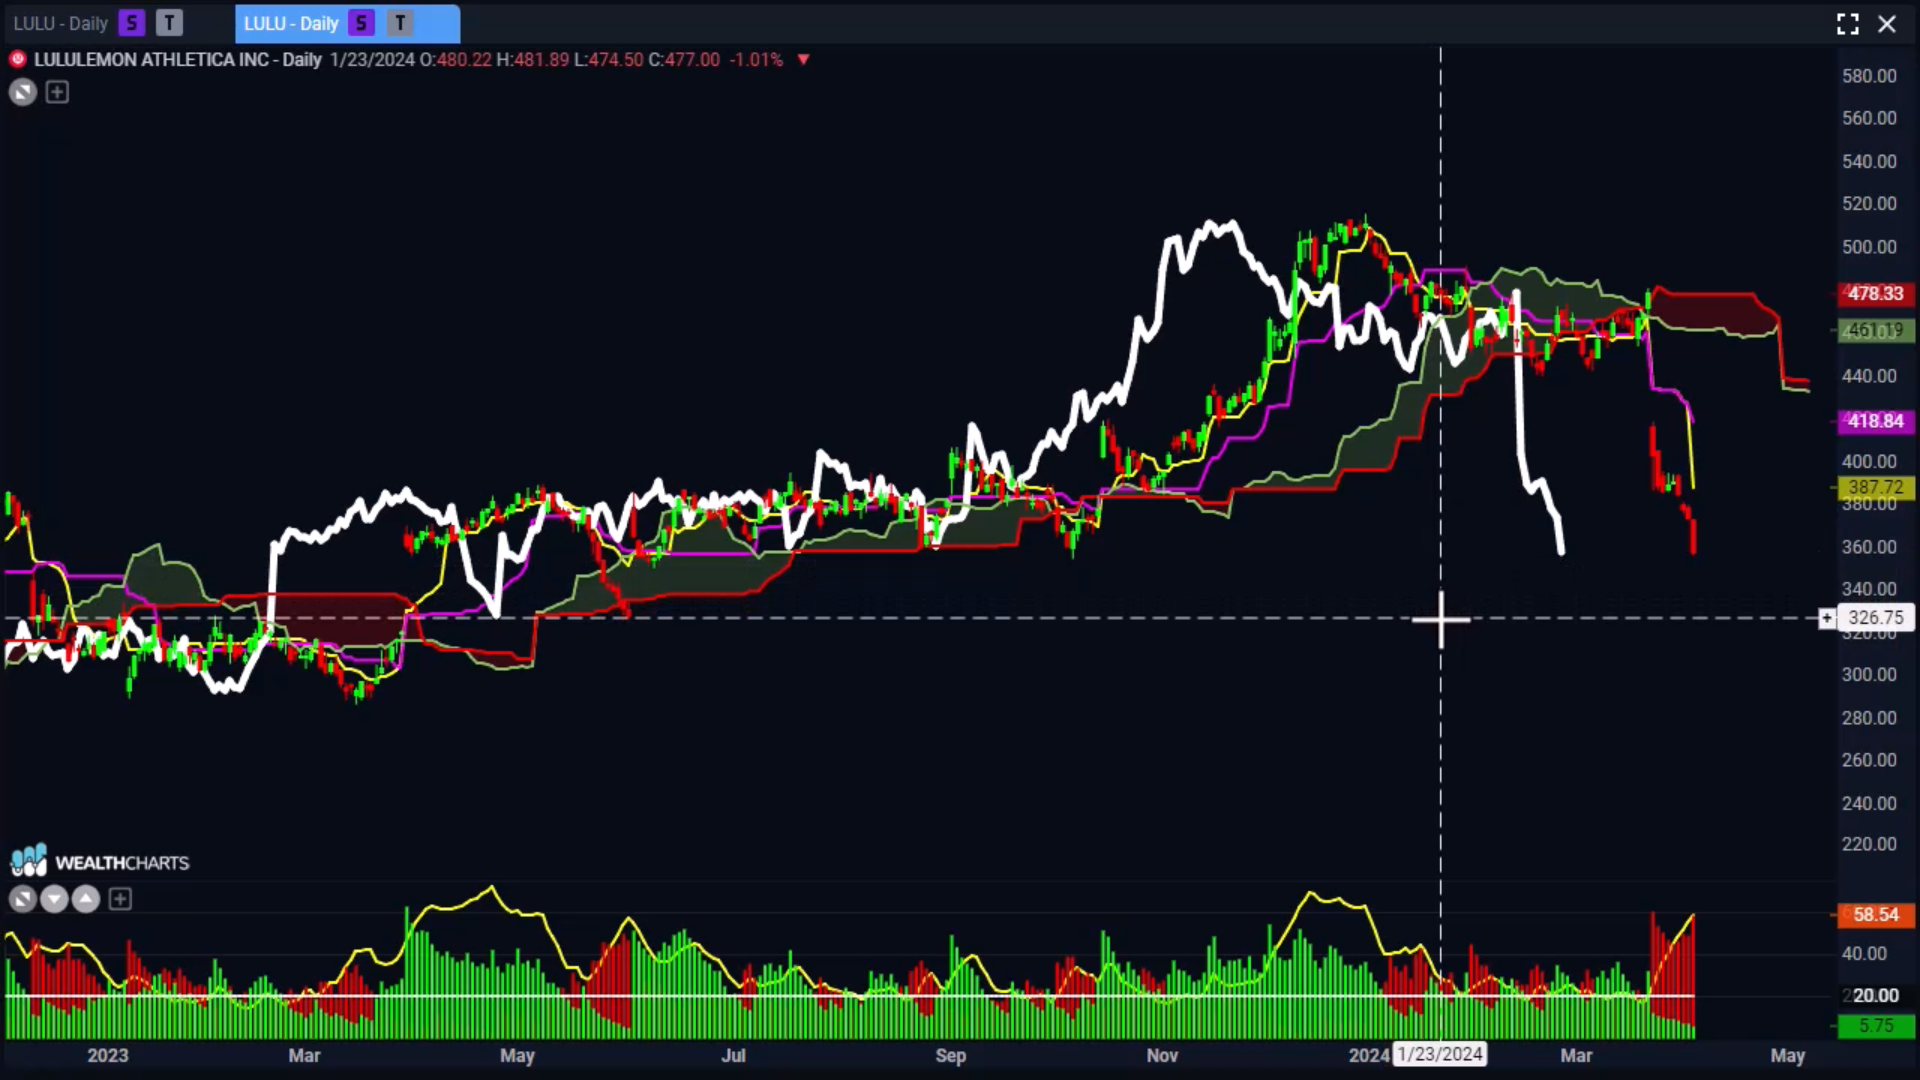1920x1080 pixels.
Task: Click the purple S icon on the active tab
Action: 362,23
